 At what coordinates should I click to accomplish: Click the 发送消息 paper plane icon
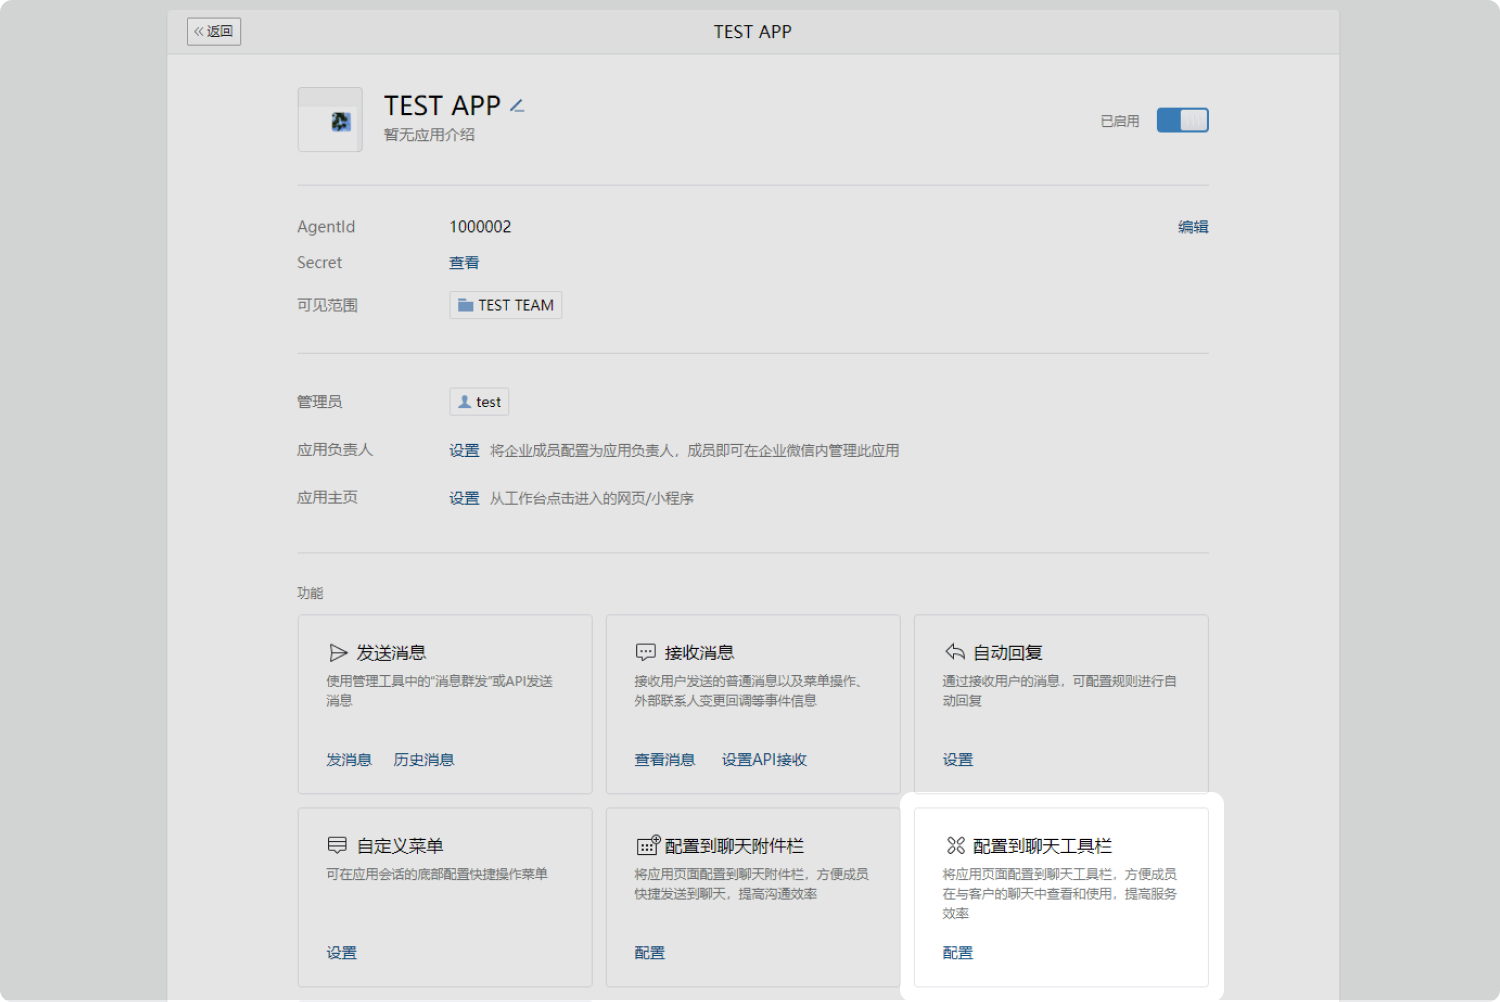(x=338, y=653)
